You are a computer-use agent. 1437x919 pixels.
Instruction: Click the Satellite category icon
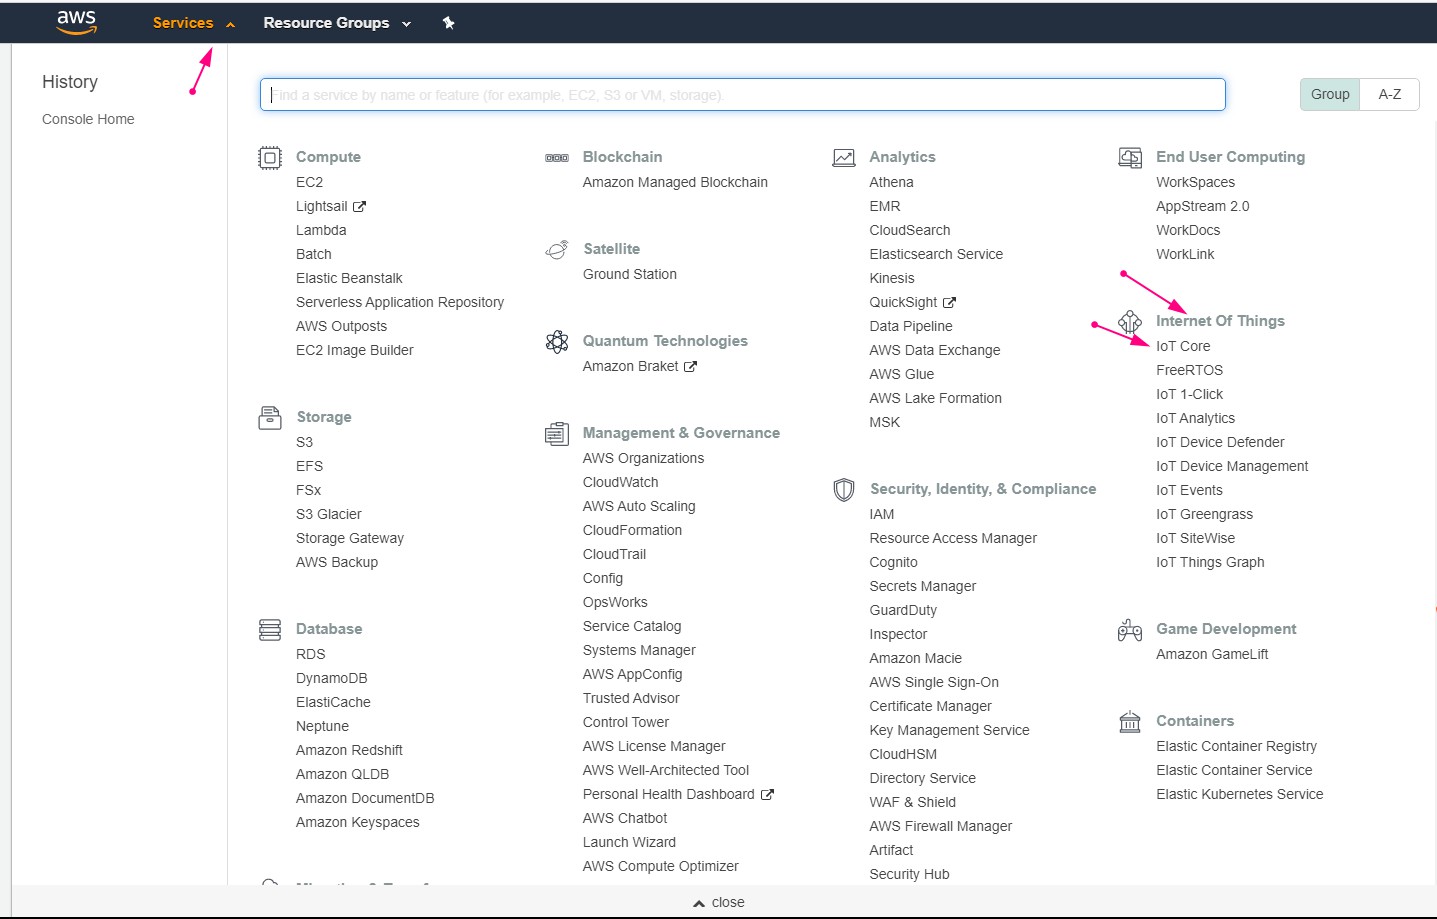[x=557, y=250]
